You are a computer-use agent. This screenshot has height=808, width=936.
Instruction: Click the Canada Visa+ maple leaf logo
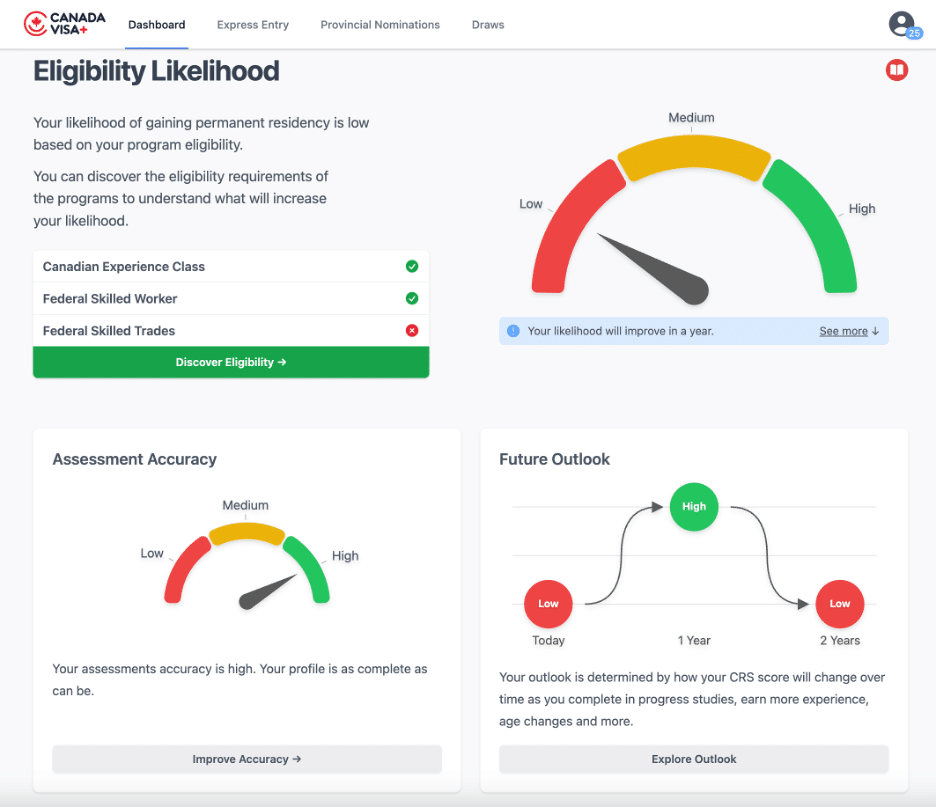(x=34, y=24)
